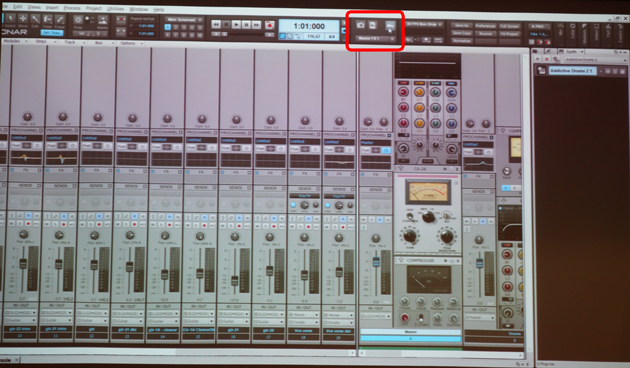The image size is (630, 368).
Task: Click the Master bus volume fader
Action: 376,262
